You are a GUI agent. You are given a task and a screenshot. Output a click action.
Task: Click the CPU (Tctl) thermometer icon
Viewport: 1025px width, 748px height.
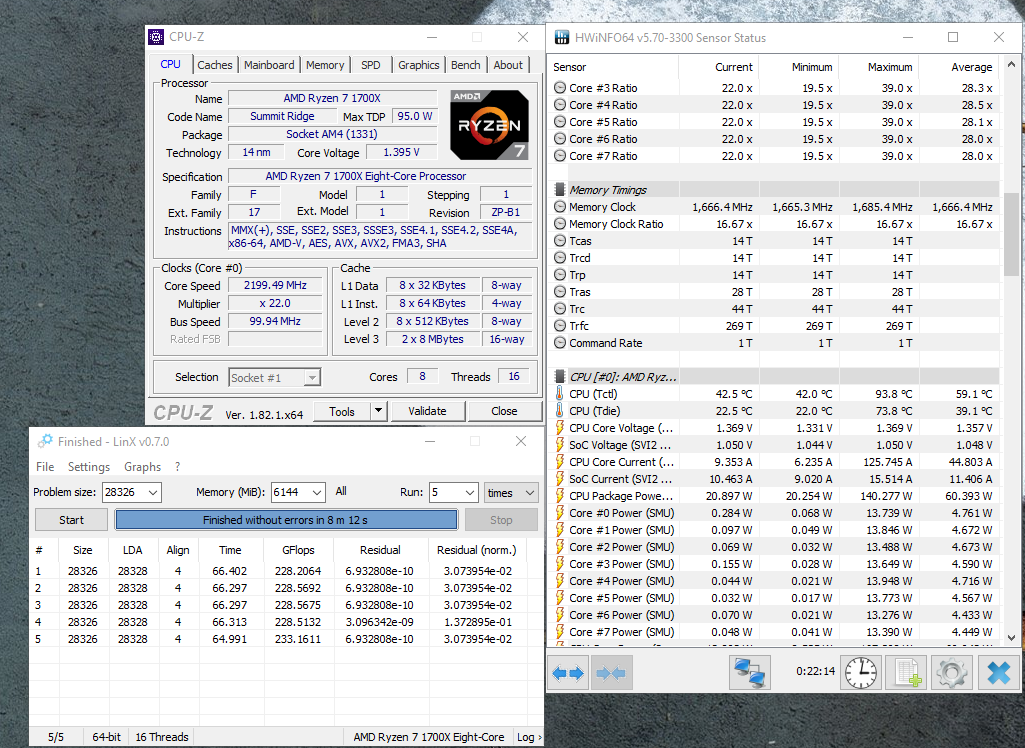click(560, 394)
